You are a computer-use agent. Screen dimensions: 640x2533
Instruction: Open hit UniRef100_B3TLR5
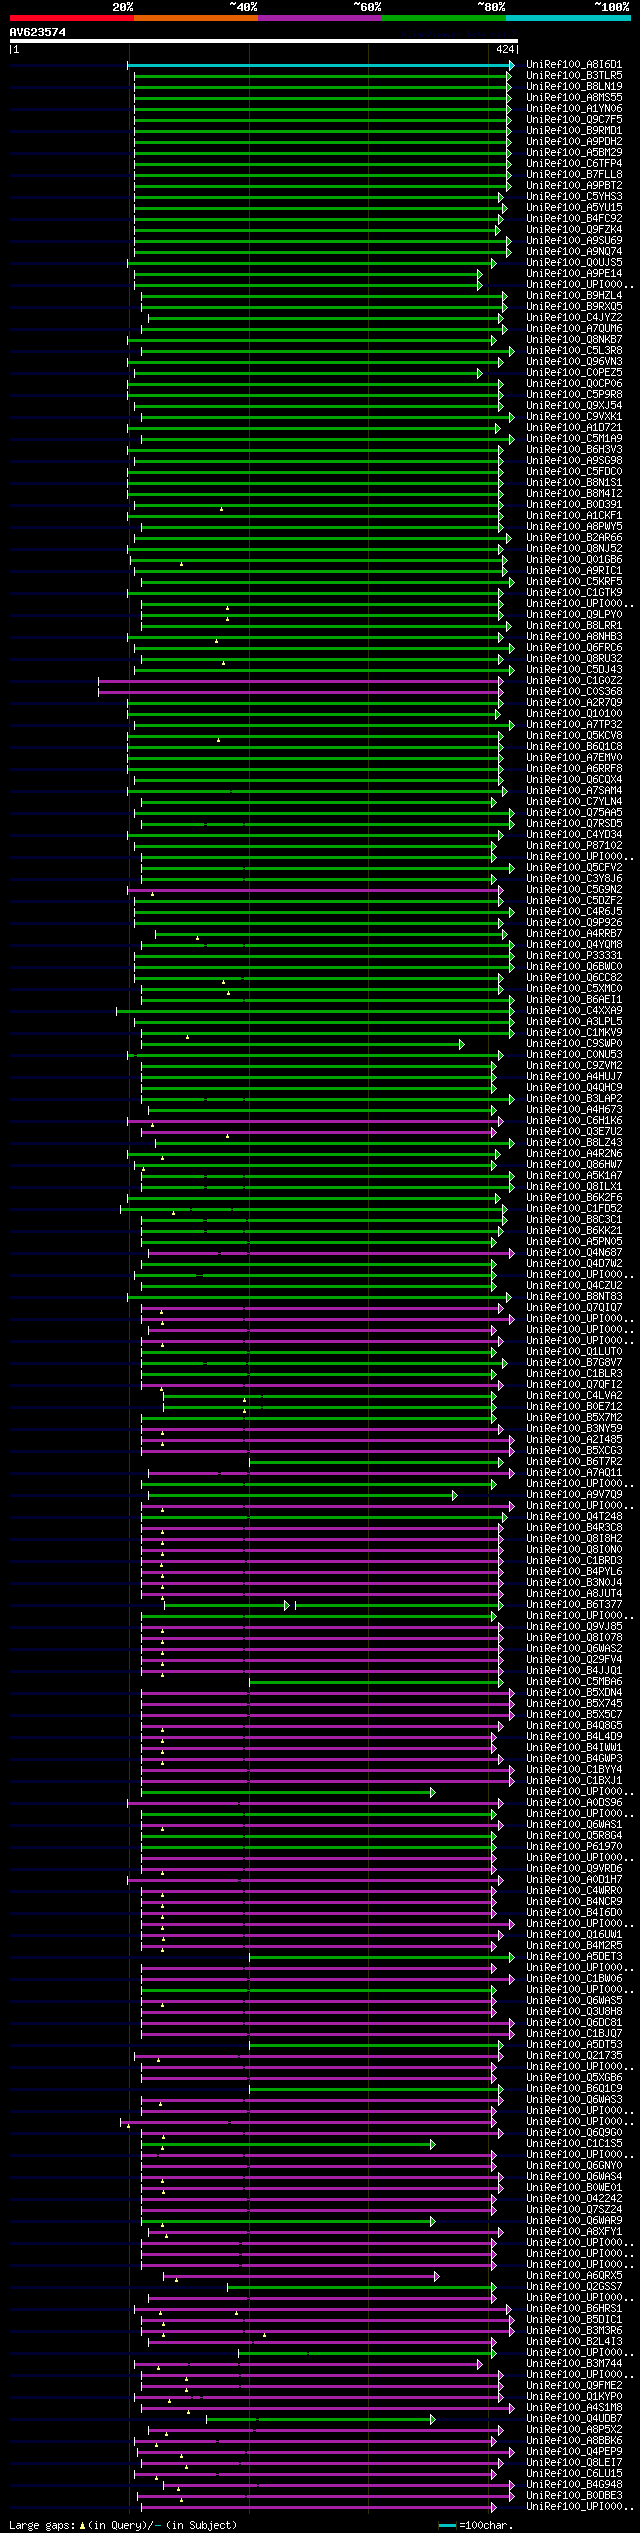tap(574, 76)
